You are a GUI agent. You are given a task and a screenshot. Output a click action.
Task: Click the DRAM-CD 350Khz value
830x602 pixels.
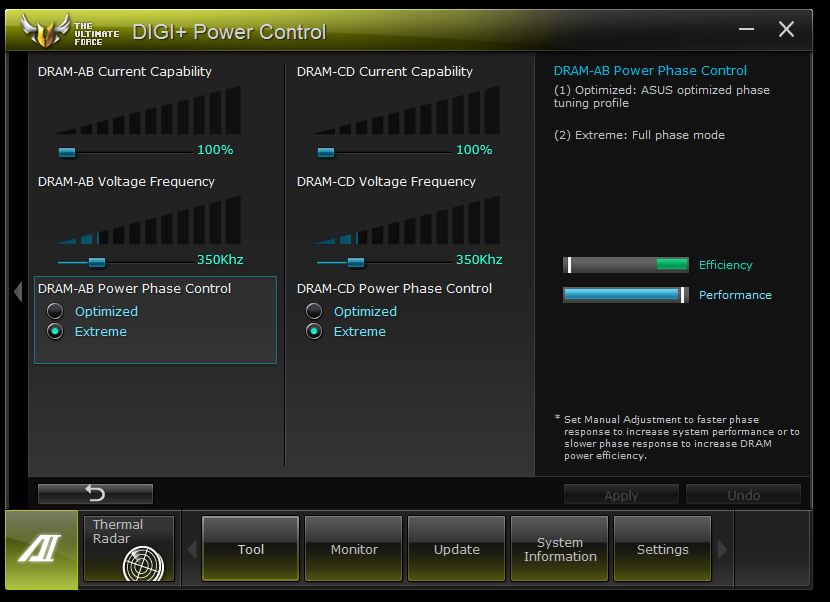[479, 259]
